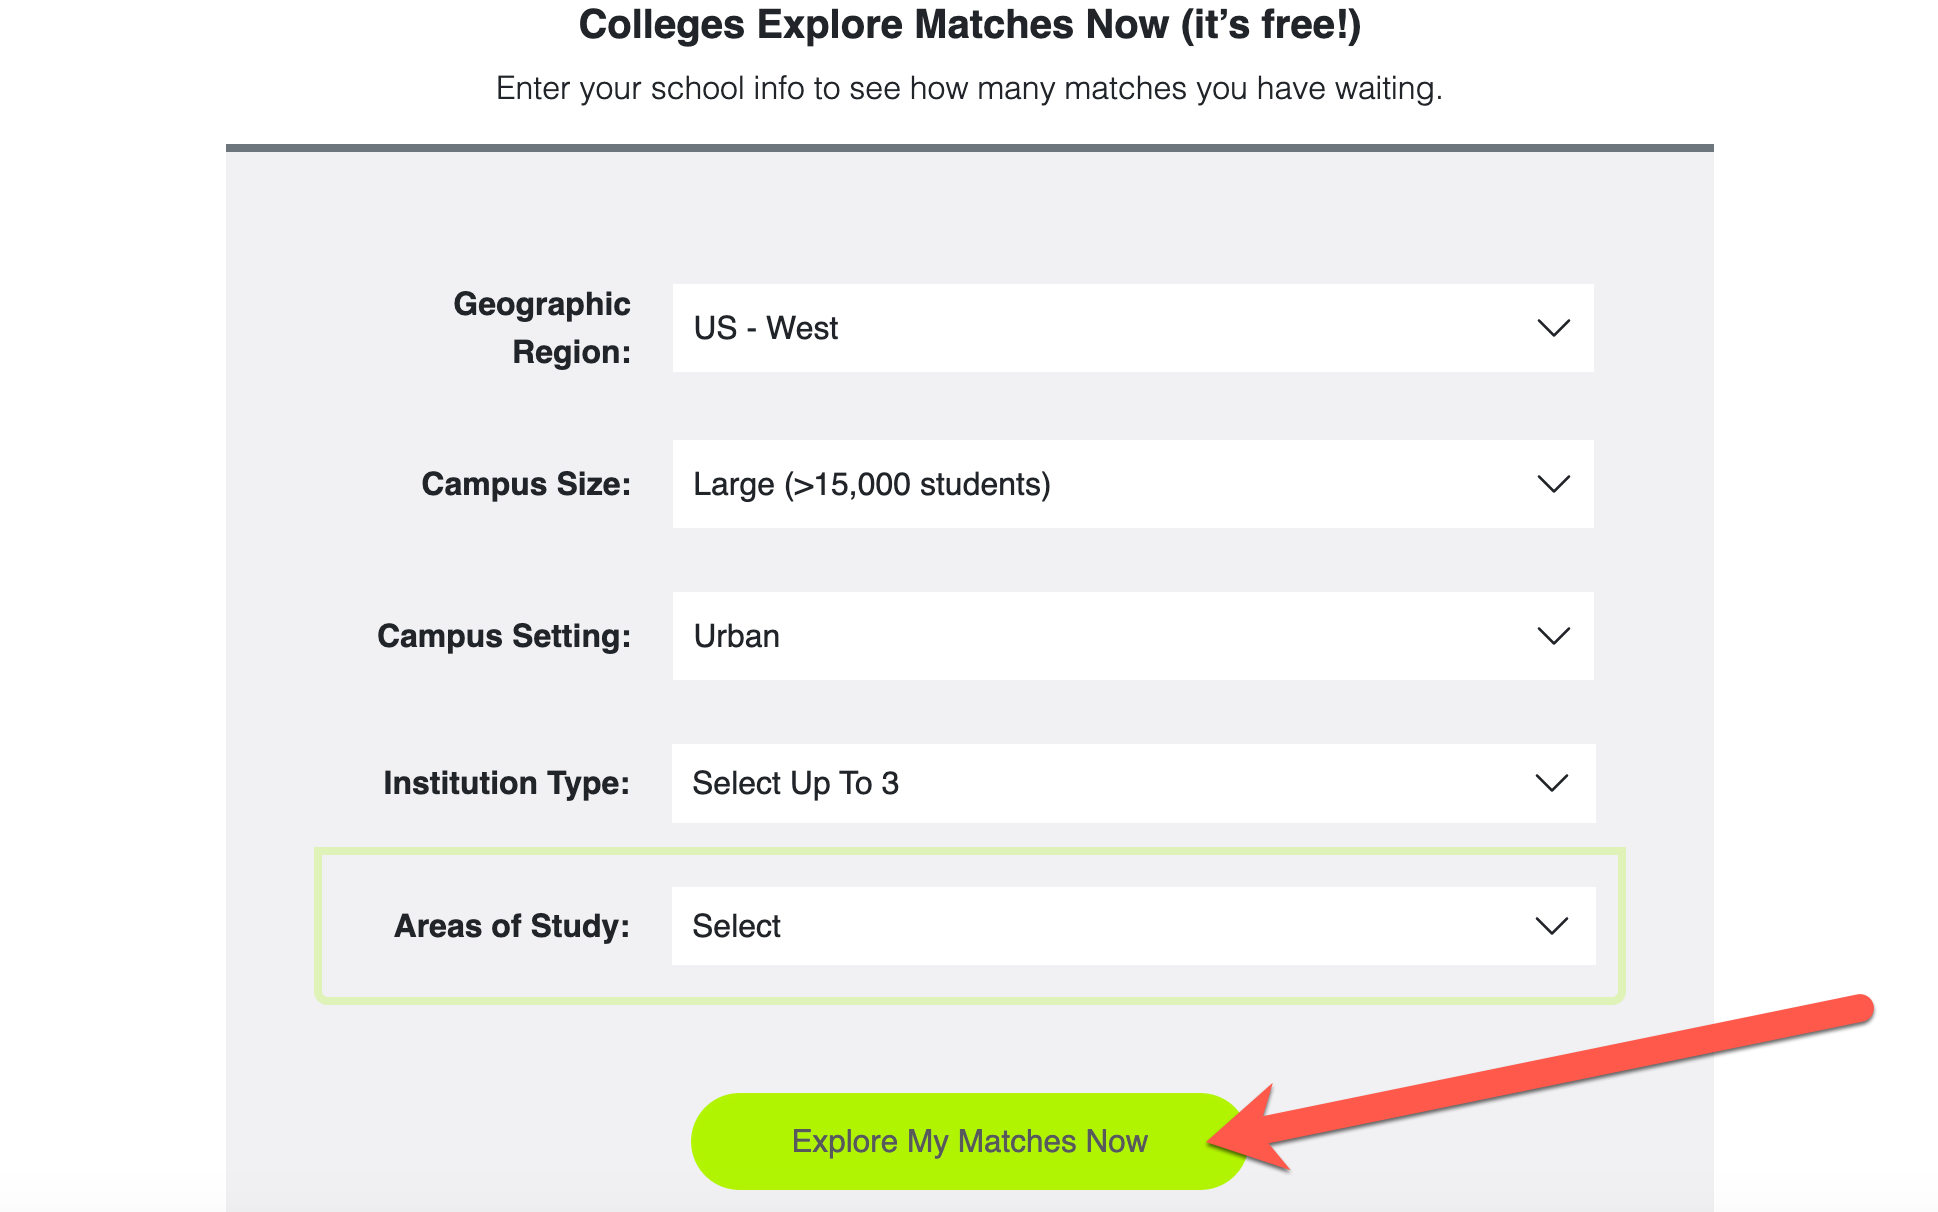This screenshot has width=1938, height=1212.
Task: Open the Select Up To 3 dropdown
Action: coord(1100,783)
